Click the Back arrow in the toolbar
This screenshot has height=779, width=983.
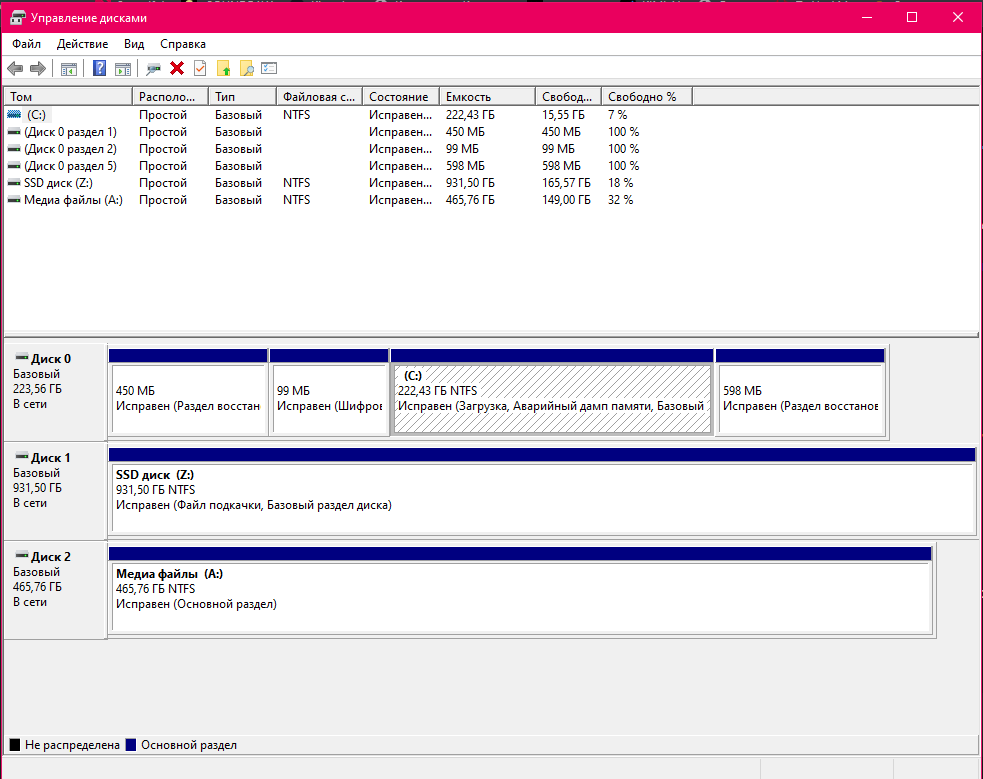(15, 68)
